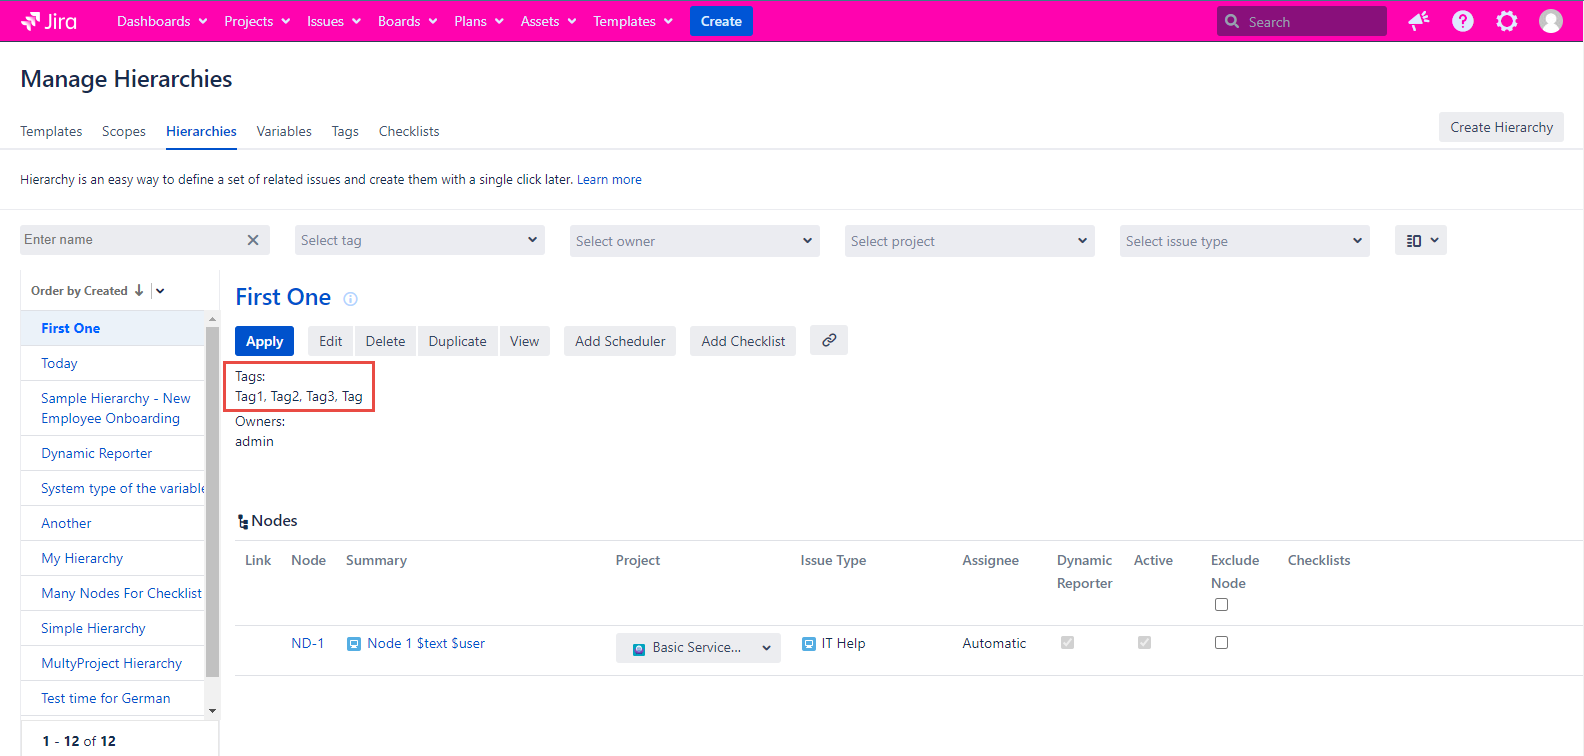This screenshot has height=756, width=1584.
Task: Select Dynamic Reporter in the hierarchy list
Action: 97,453
